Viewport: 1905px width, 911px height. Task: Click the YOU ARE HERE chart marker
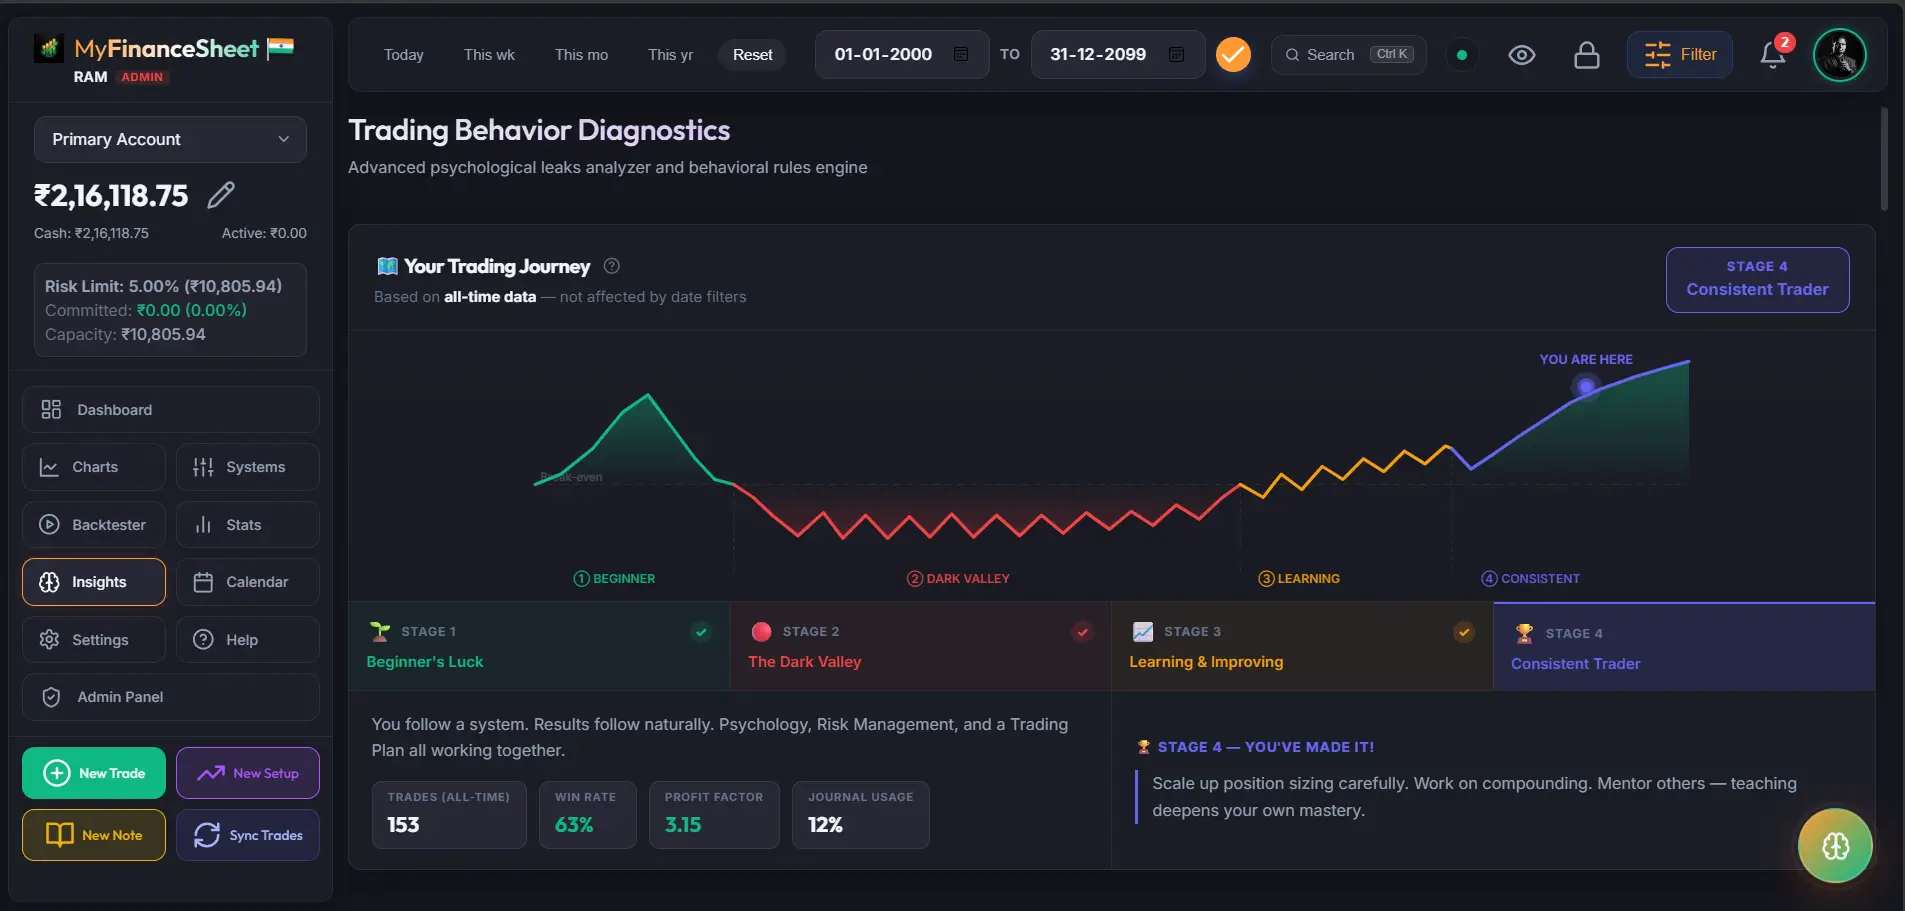coord(1586,386)
